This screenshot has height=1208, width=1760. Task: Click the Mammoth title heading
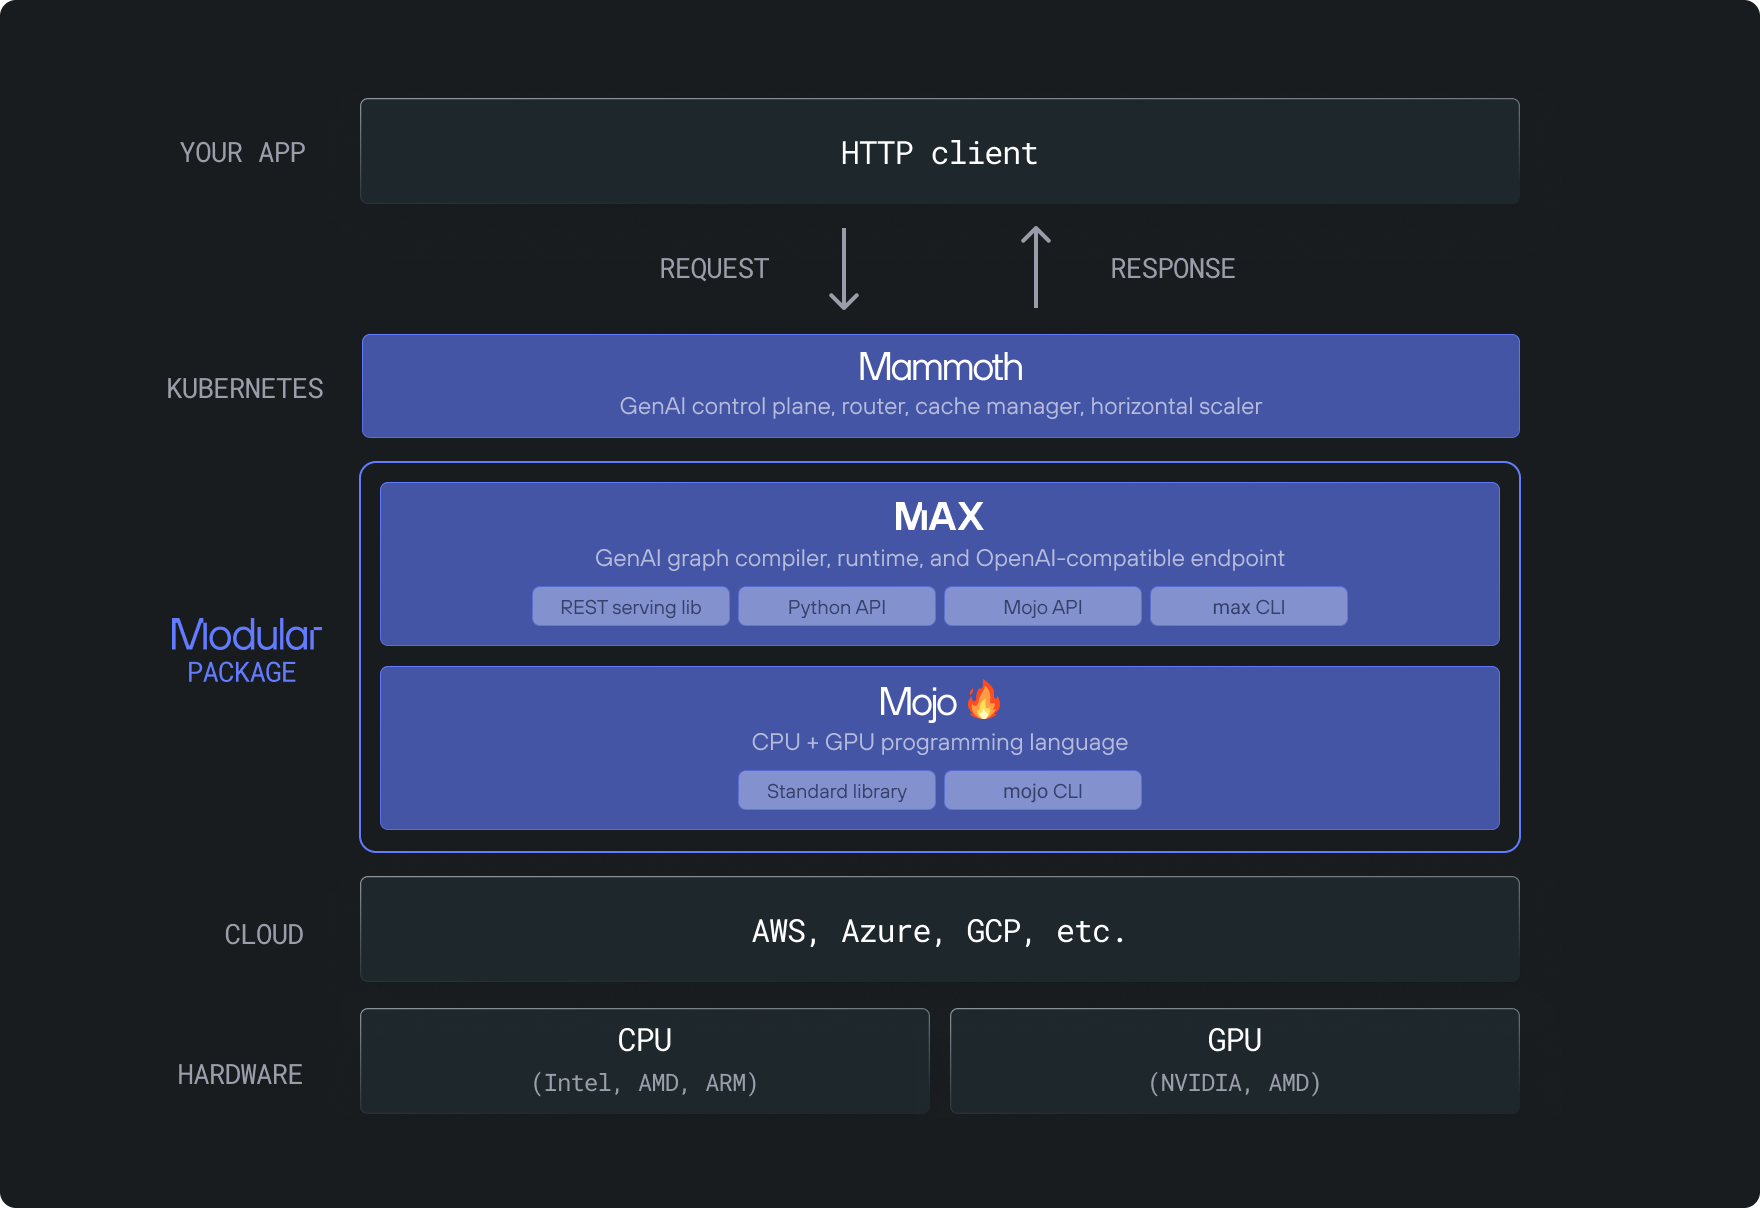click(940, 367)
